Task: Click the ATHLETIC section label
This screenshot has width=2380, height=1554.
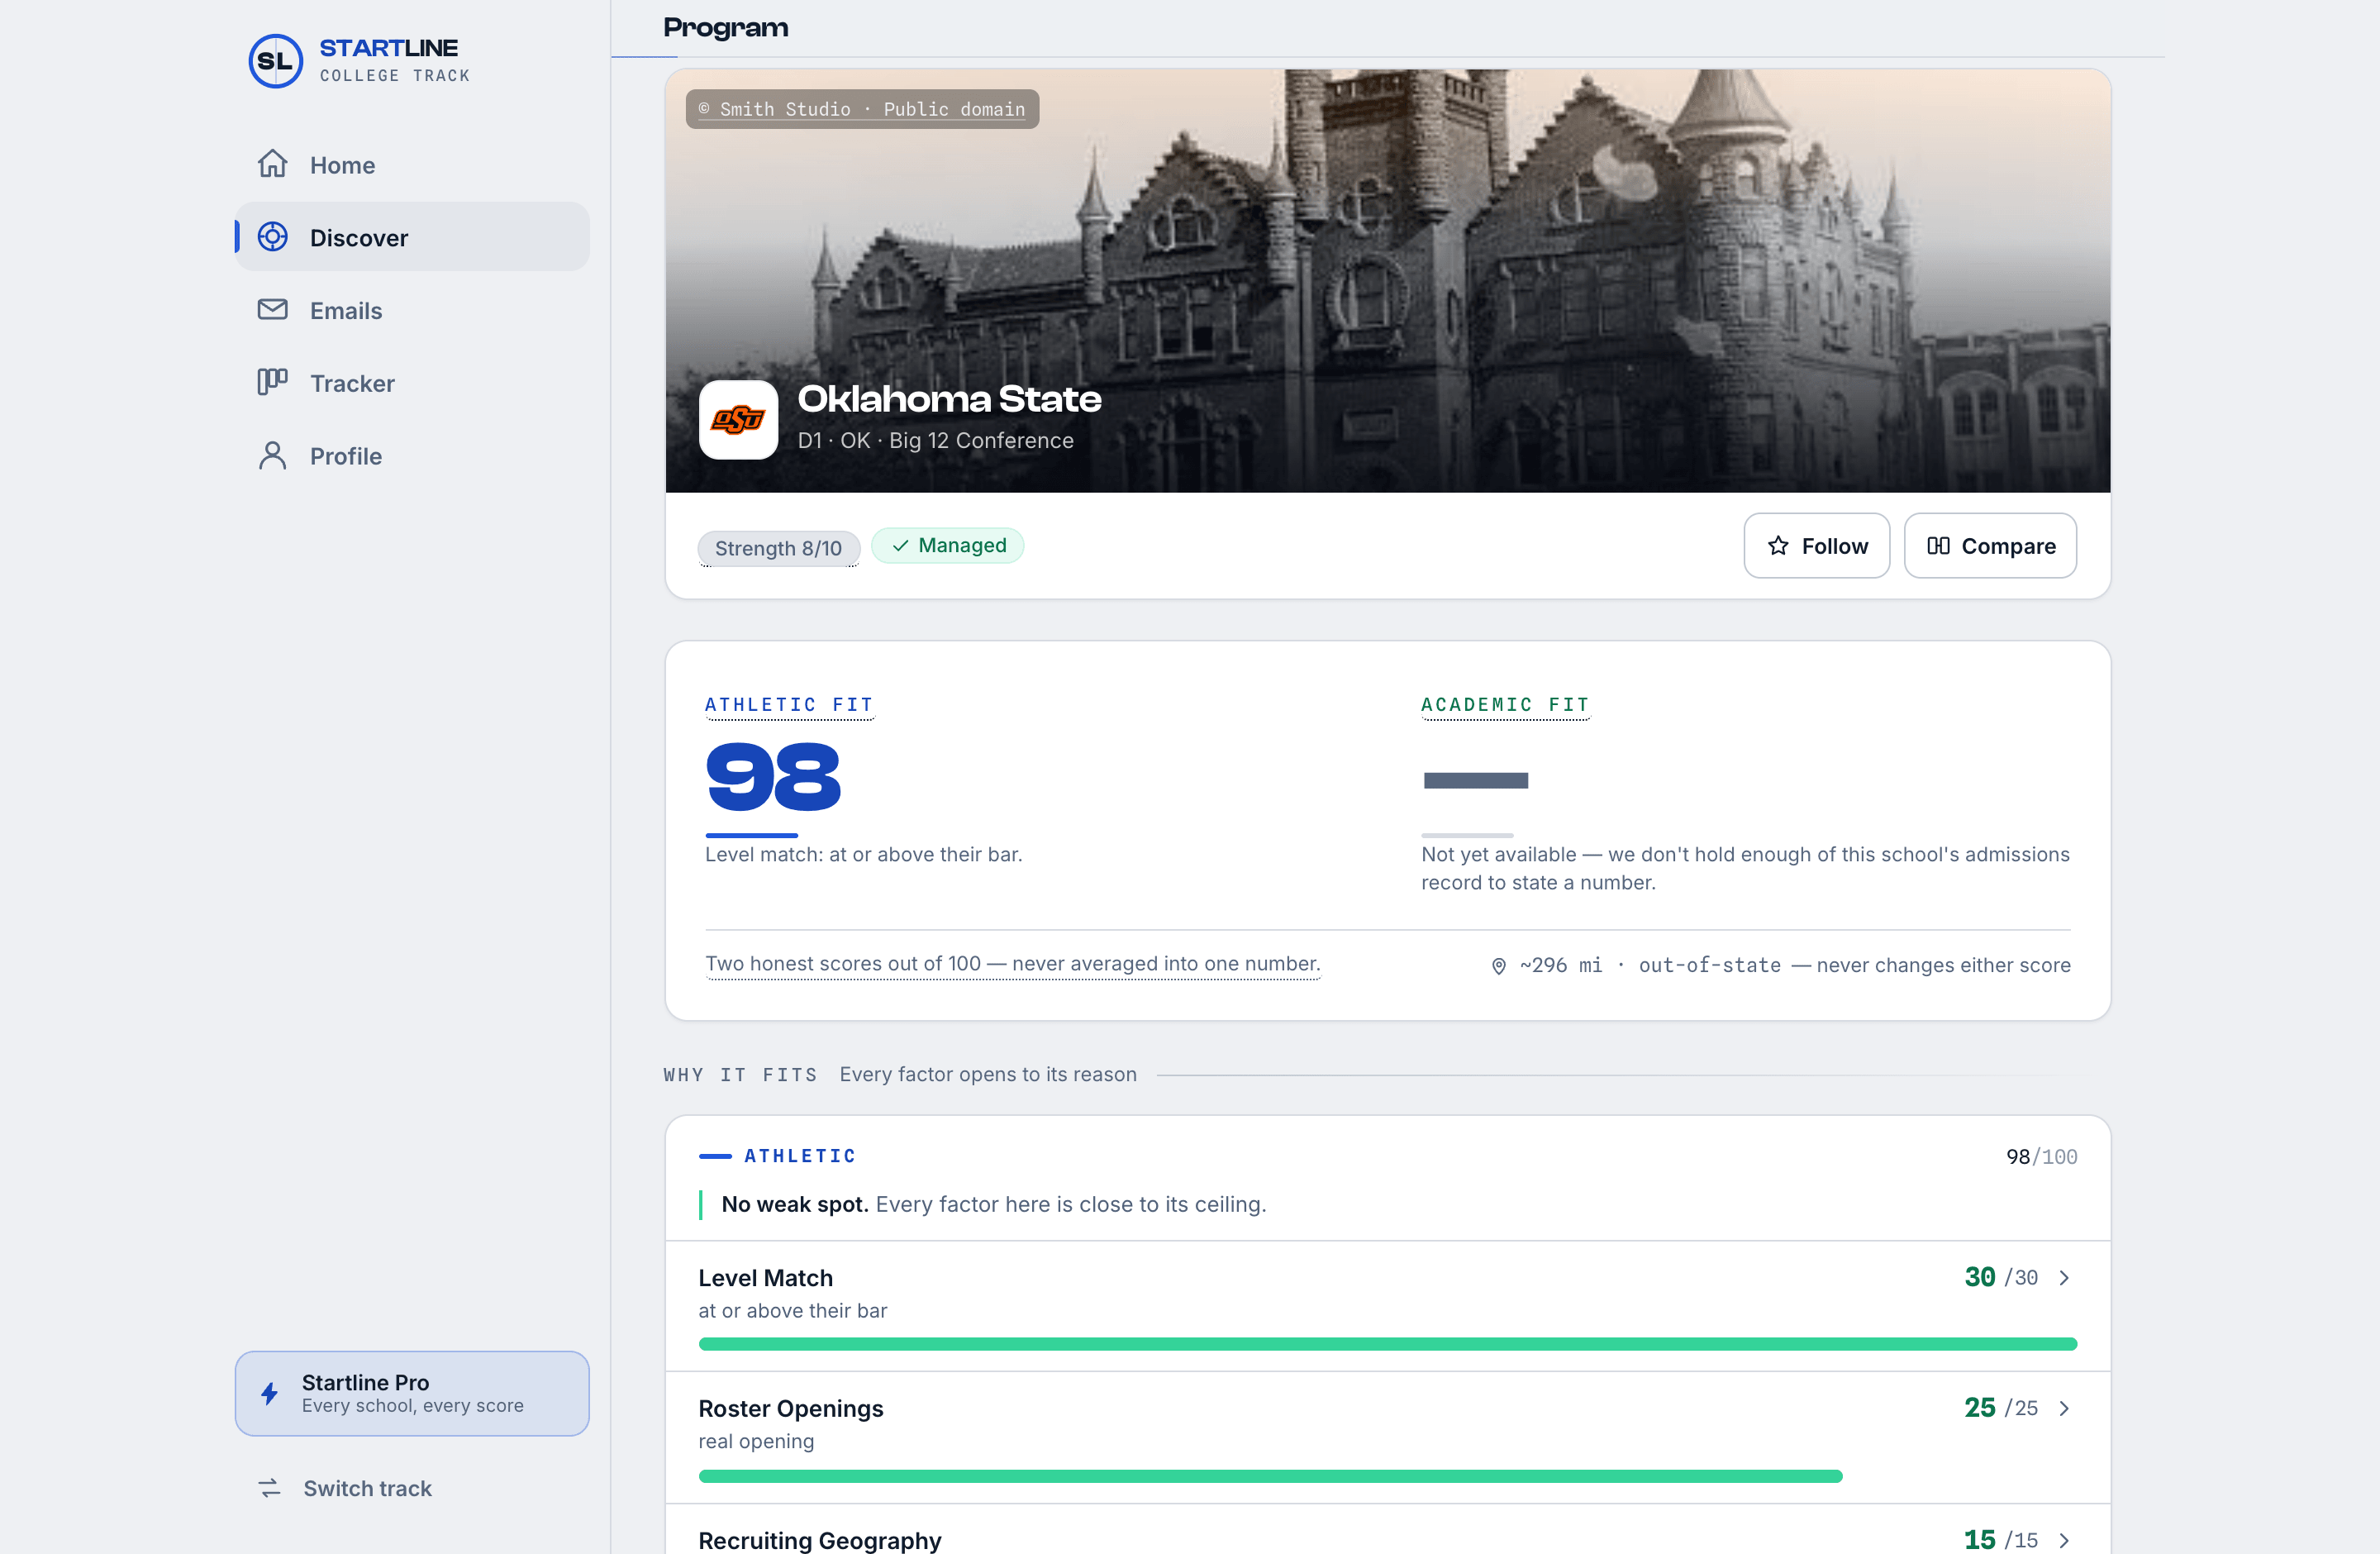Action: [x=800, y=1157]
